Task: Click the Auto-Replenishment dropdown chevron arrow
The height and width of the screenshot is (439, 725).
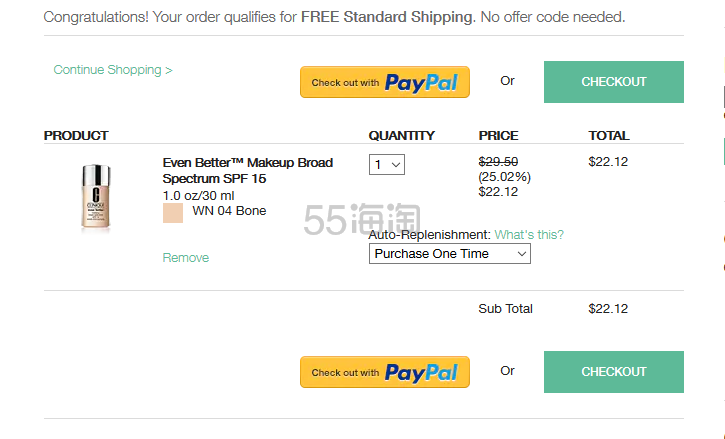Action: point(522,254)
